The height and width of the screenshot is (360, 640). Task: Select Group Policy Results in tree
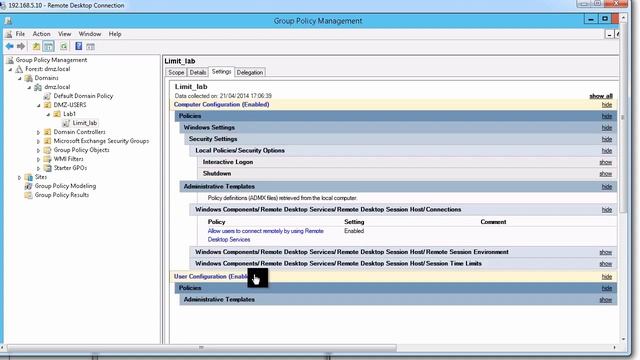click(x=62, y=195)
